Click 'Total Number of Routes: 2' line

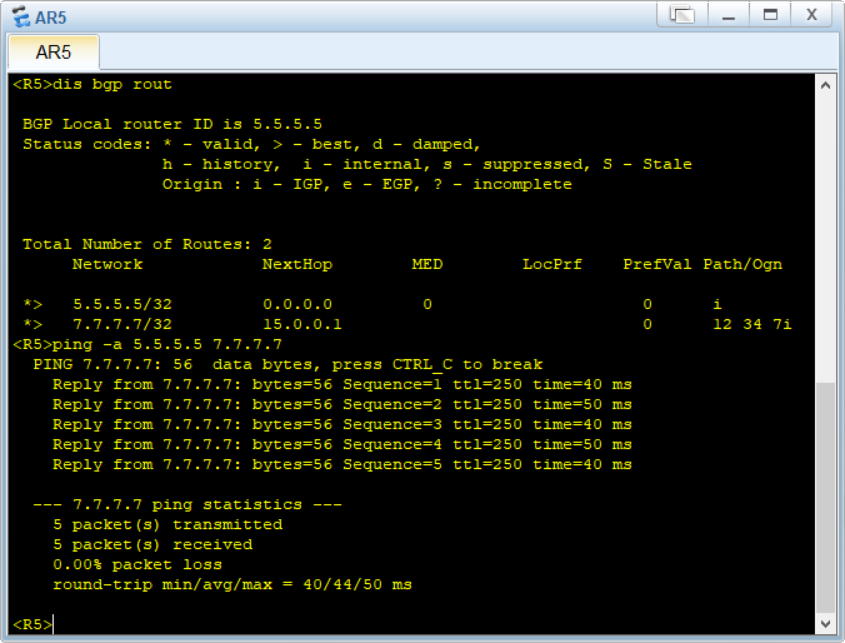(x=147, y=244)
